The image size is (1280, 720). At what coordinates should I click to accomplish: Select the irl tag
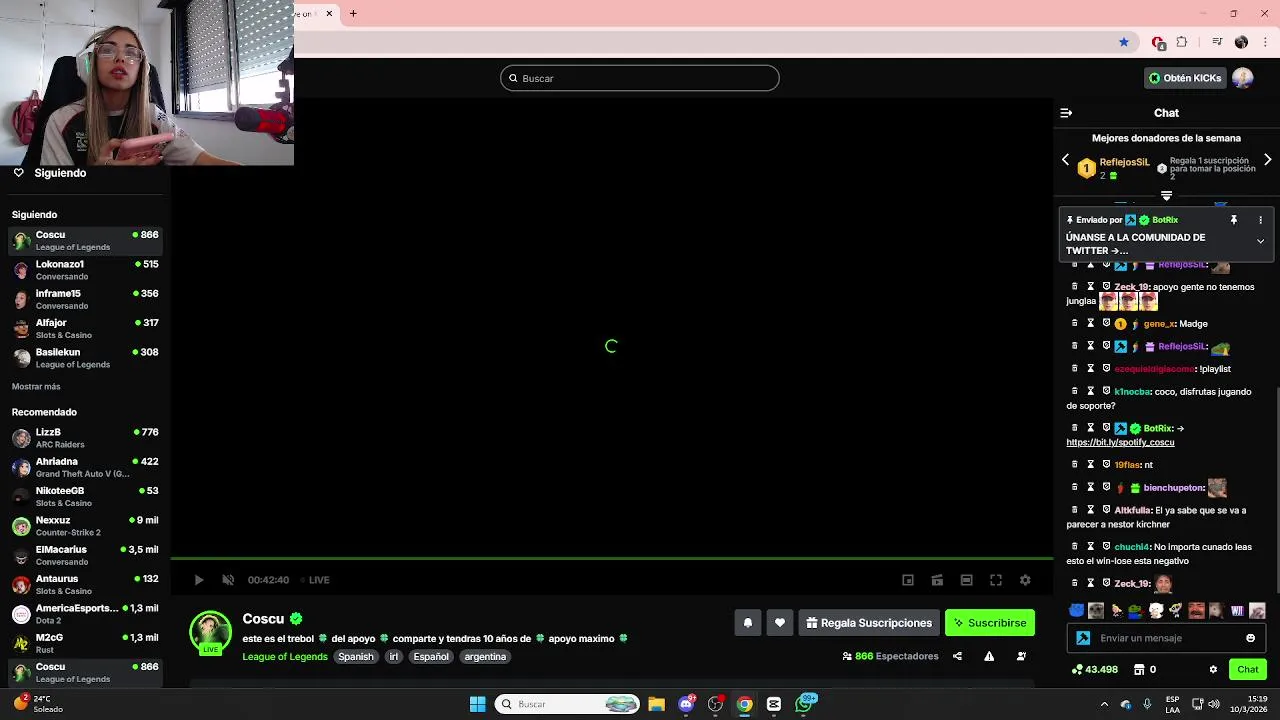pos(394,657)
